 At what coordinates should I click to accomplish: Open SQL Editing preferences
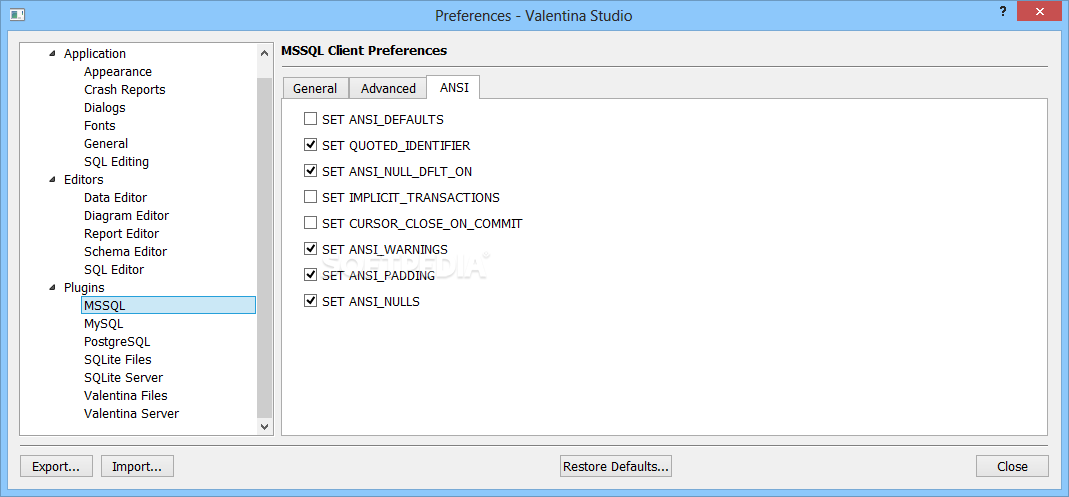tap(116, 162)
